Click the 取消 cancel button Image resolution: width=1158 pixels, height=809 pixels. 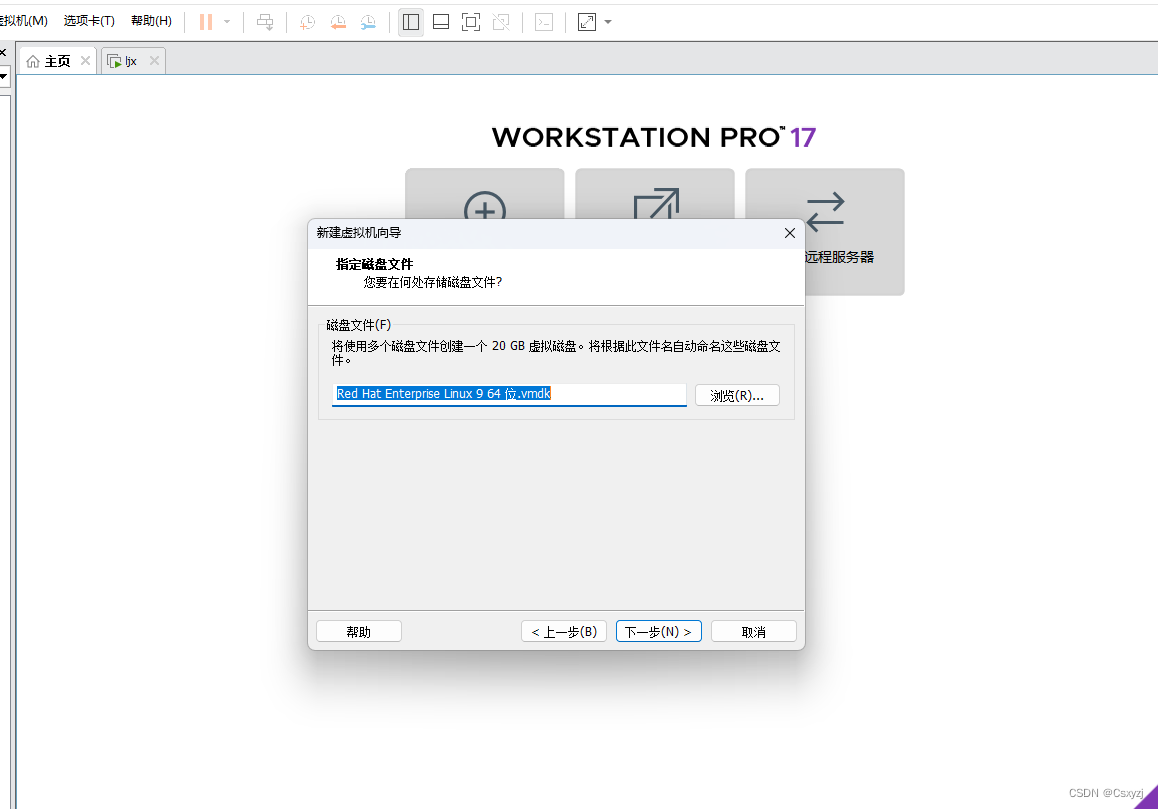pos(754,632)
